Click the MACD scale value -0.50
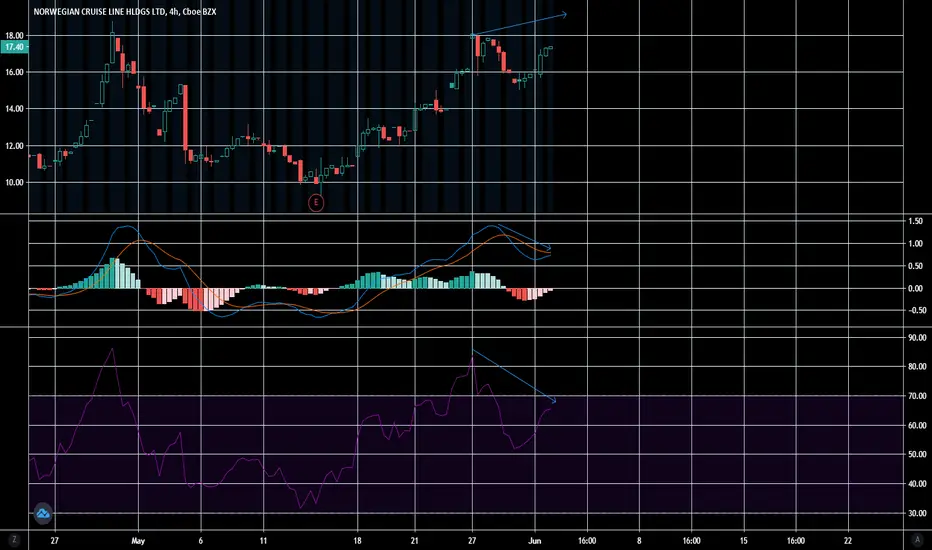 tap(915, 310)
